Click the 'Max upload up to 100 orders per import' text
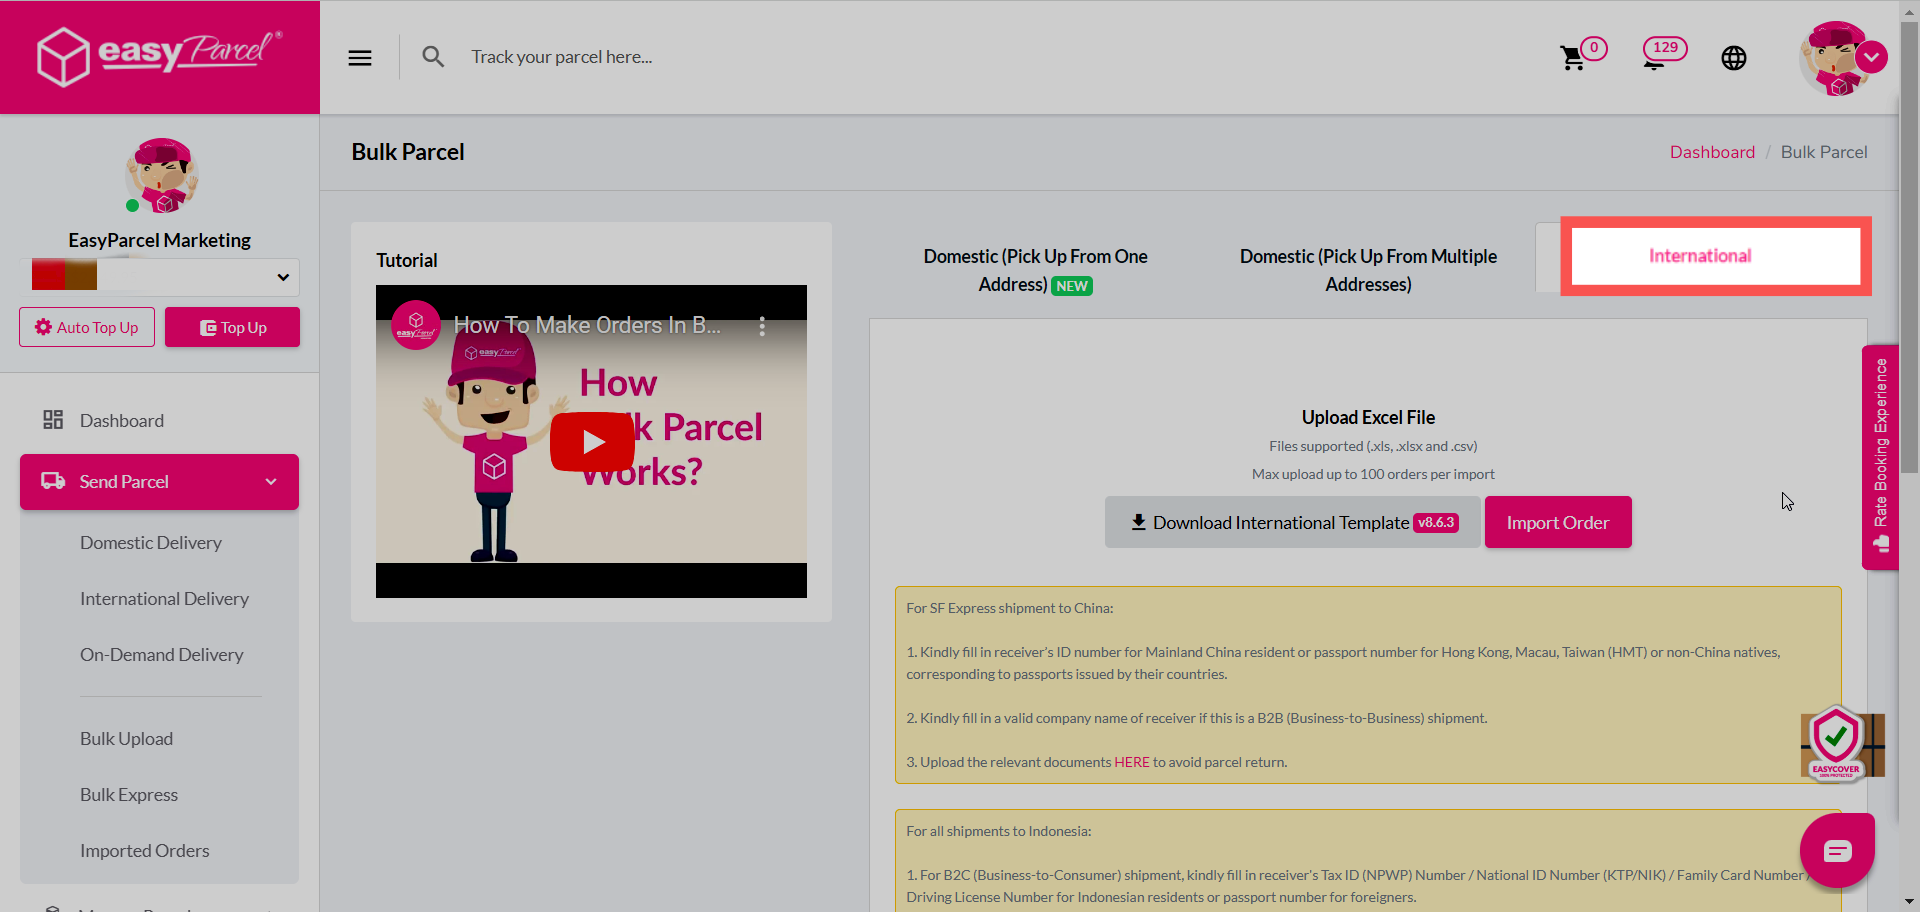This screenshot has width=1920, height=912. point(1373,474)
